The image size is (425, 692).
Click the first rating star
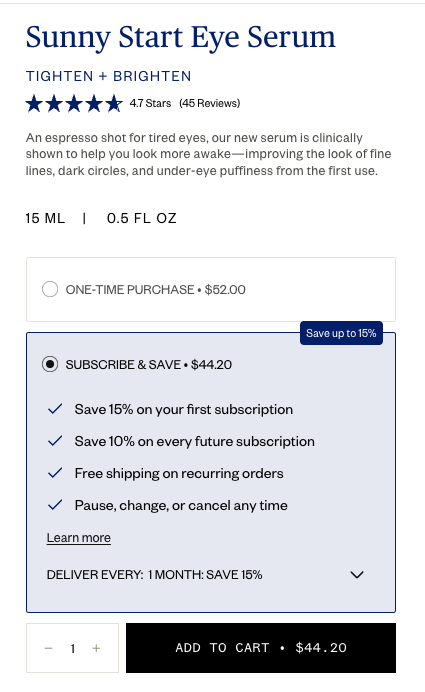coord(34,104)
